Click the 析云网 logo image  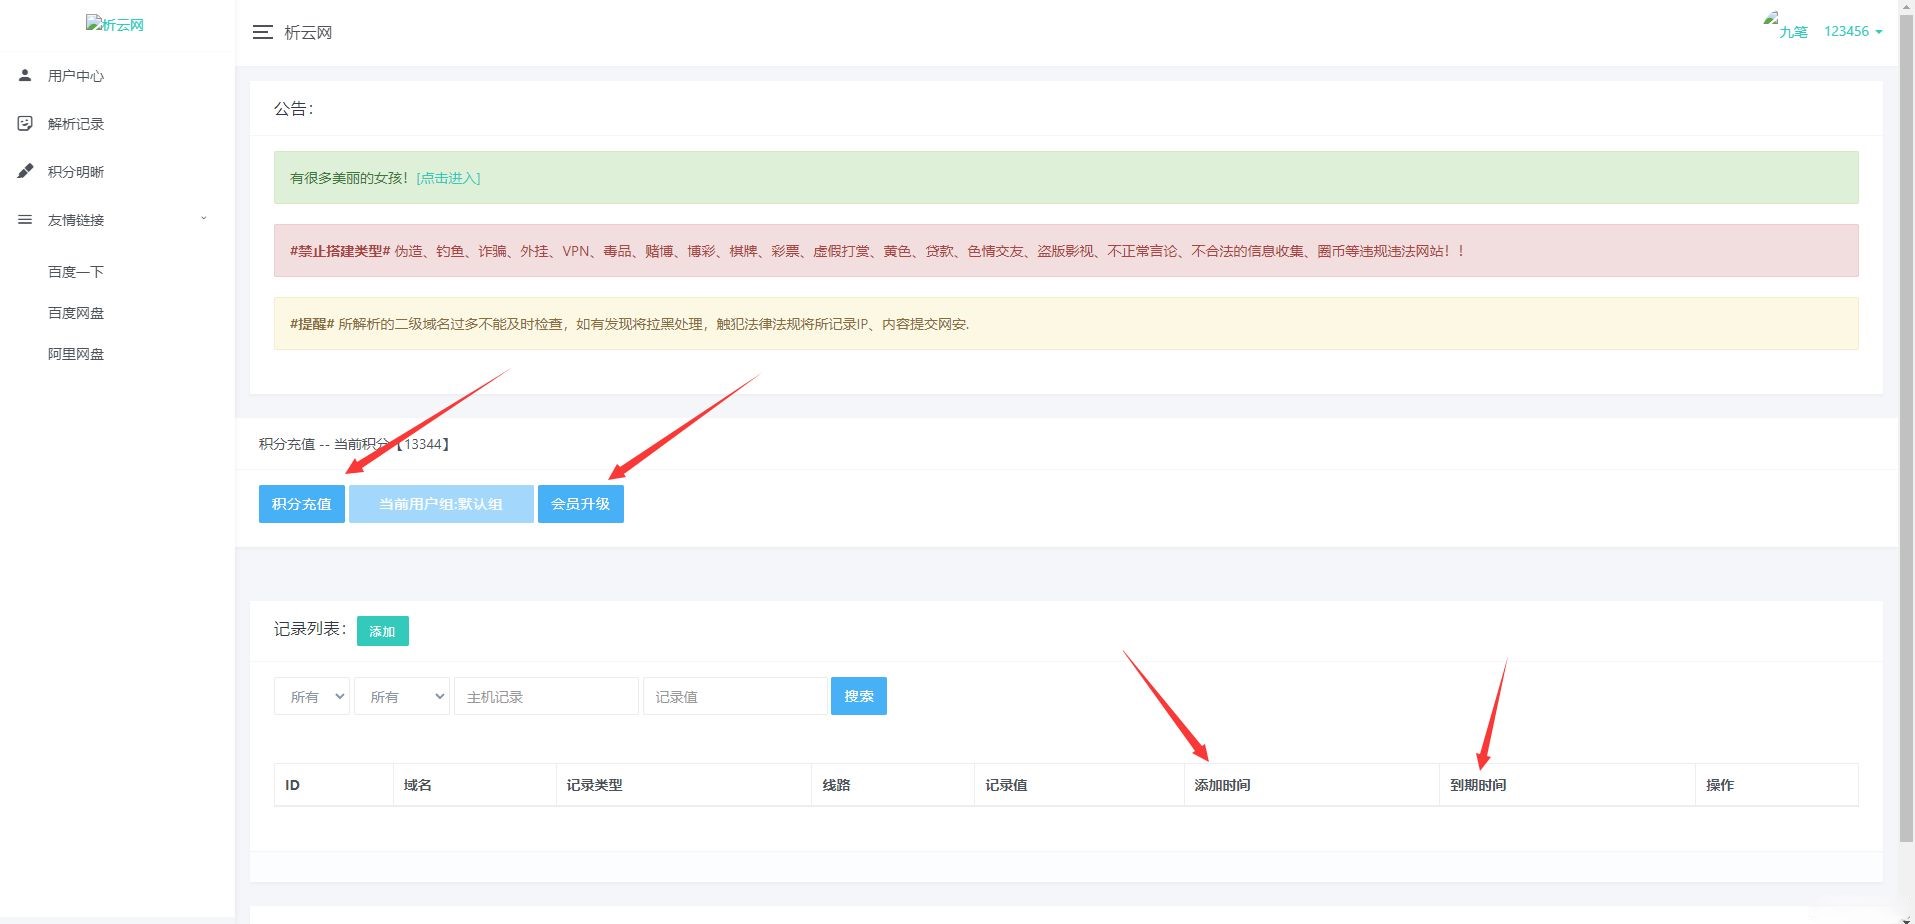115,24
